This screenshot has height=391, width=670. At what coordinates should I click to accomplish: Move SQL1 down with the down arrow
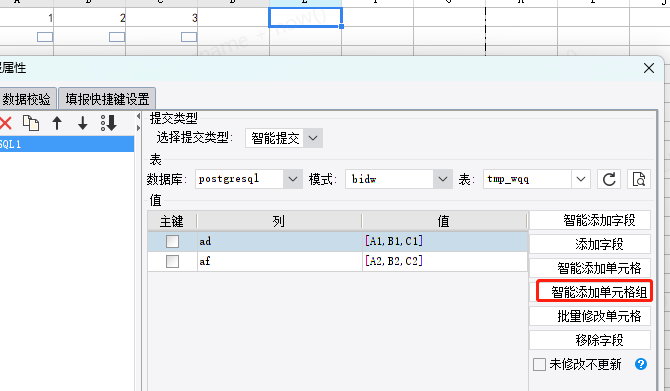click(x=82, y=123)
